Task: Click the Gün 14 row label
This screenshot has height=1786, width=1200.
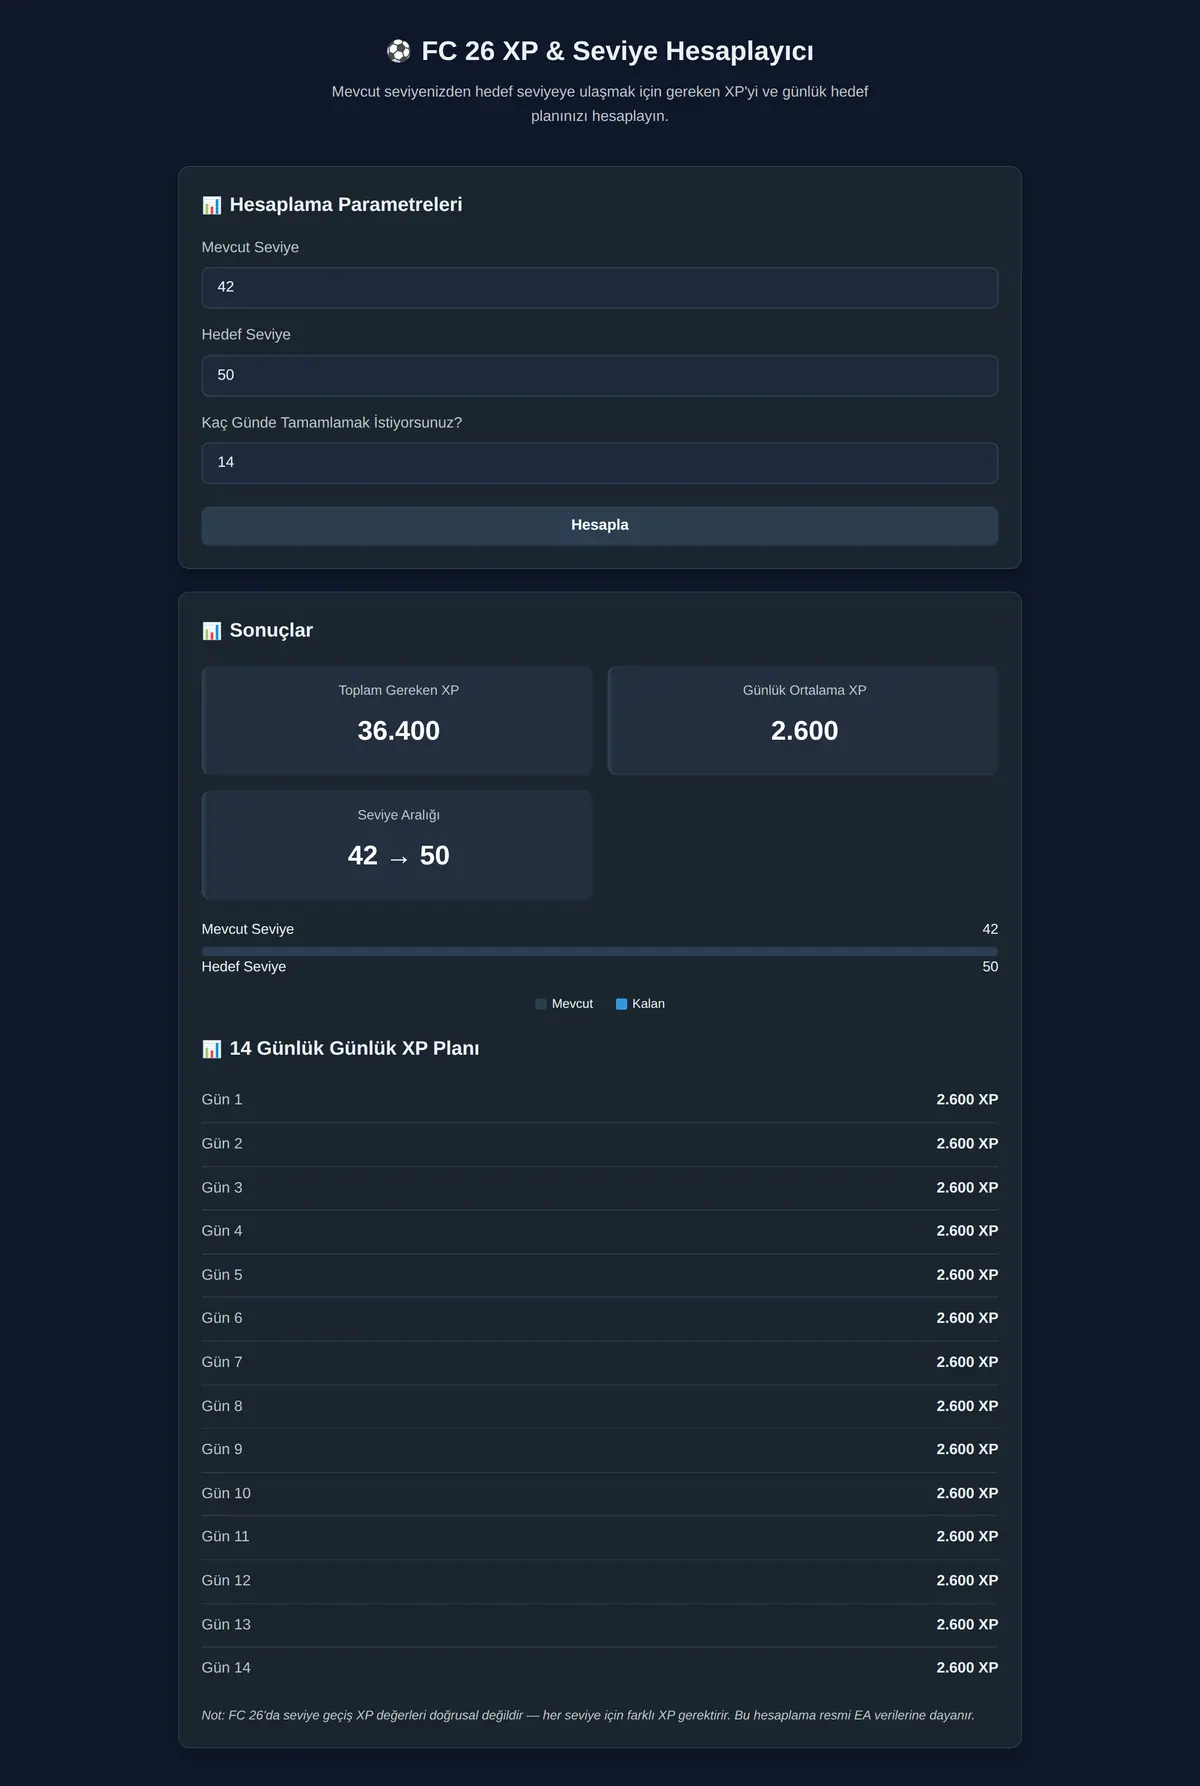Action: pos(226,1667)
